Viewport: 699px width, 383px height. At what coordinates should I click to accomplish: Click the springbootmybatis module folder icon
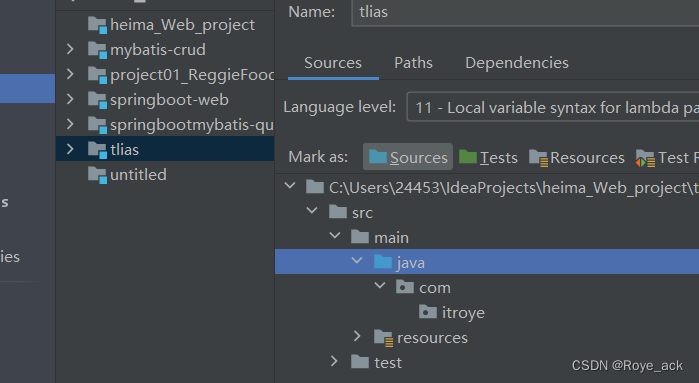click(x=97, y=125)
